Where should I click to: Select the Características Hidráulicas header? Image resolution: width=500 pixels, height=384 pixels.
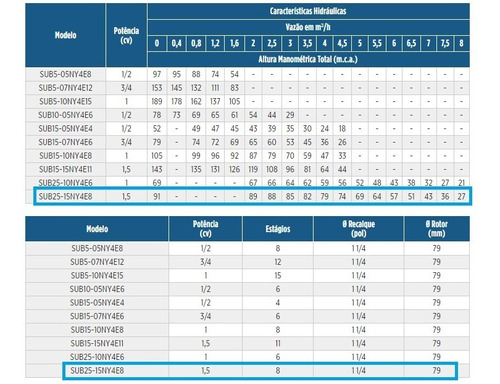(308, 11)
